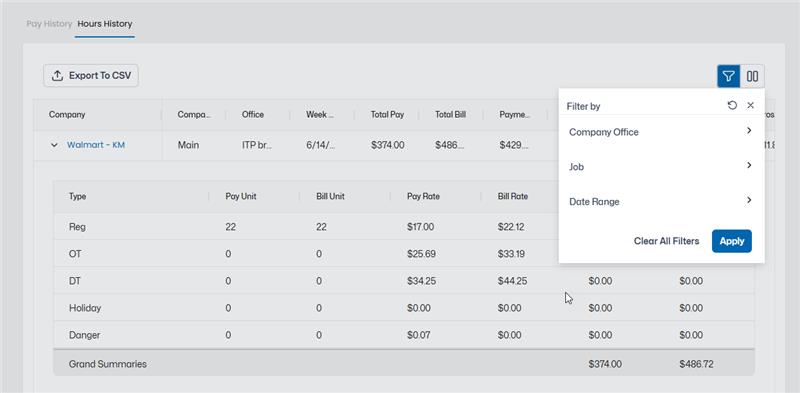Collapse the Walmart - KM row chevron
This screenshot has height=393, width=800.
(54, 145)
